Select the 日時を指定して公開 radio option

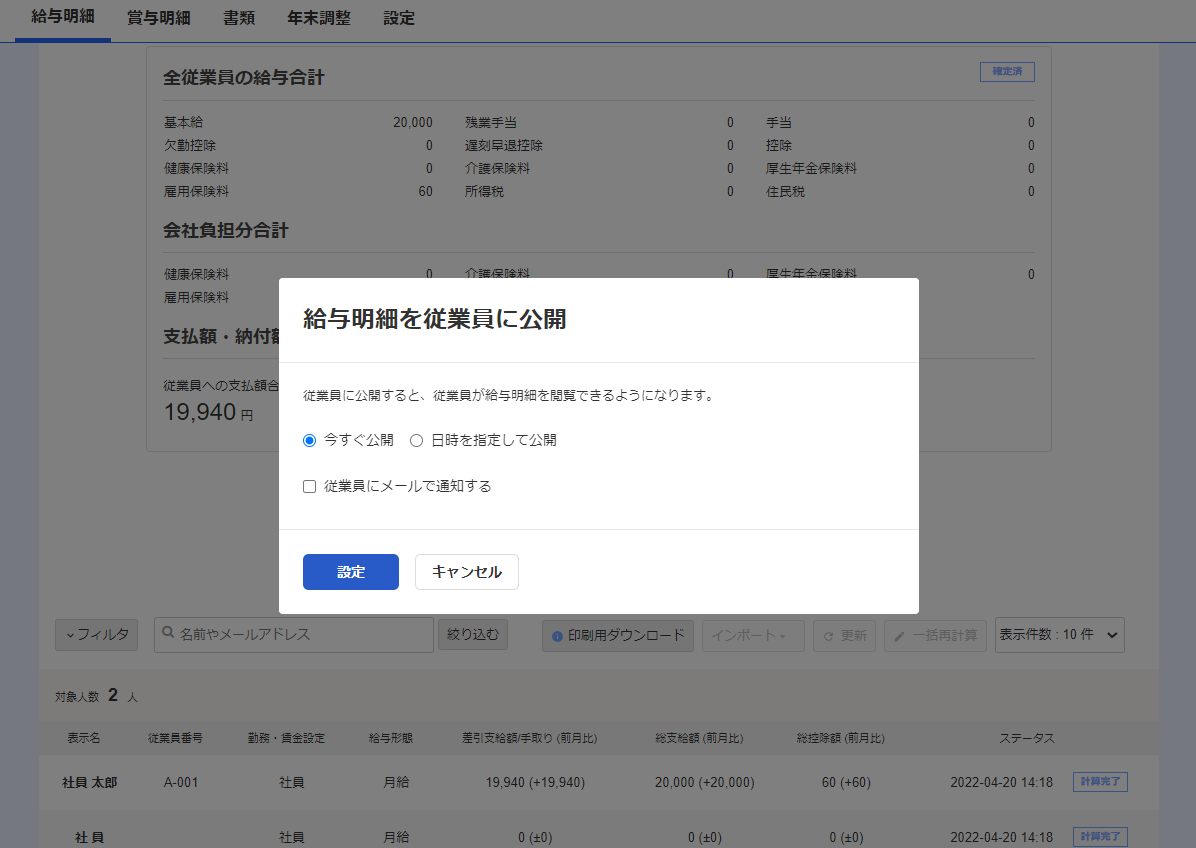tap(417, 440)
